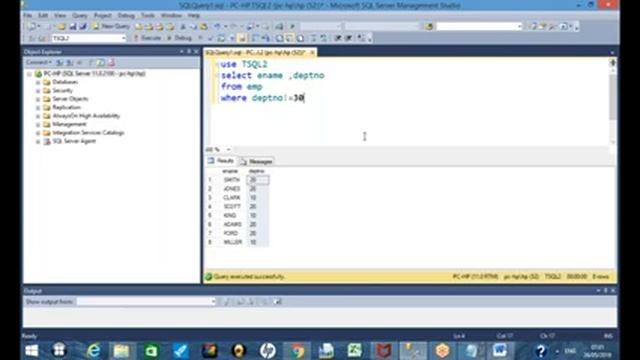The image size is (640, 360).
Task: Select Security folder in Object Explorer
Action: pyautogui.click(x=62, y=91)
